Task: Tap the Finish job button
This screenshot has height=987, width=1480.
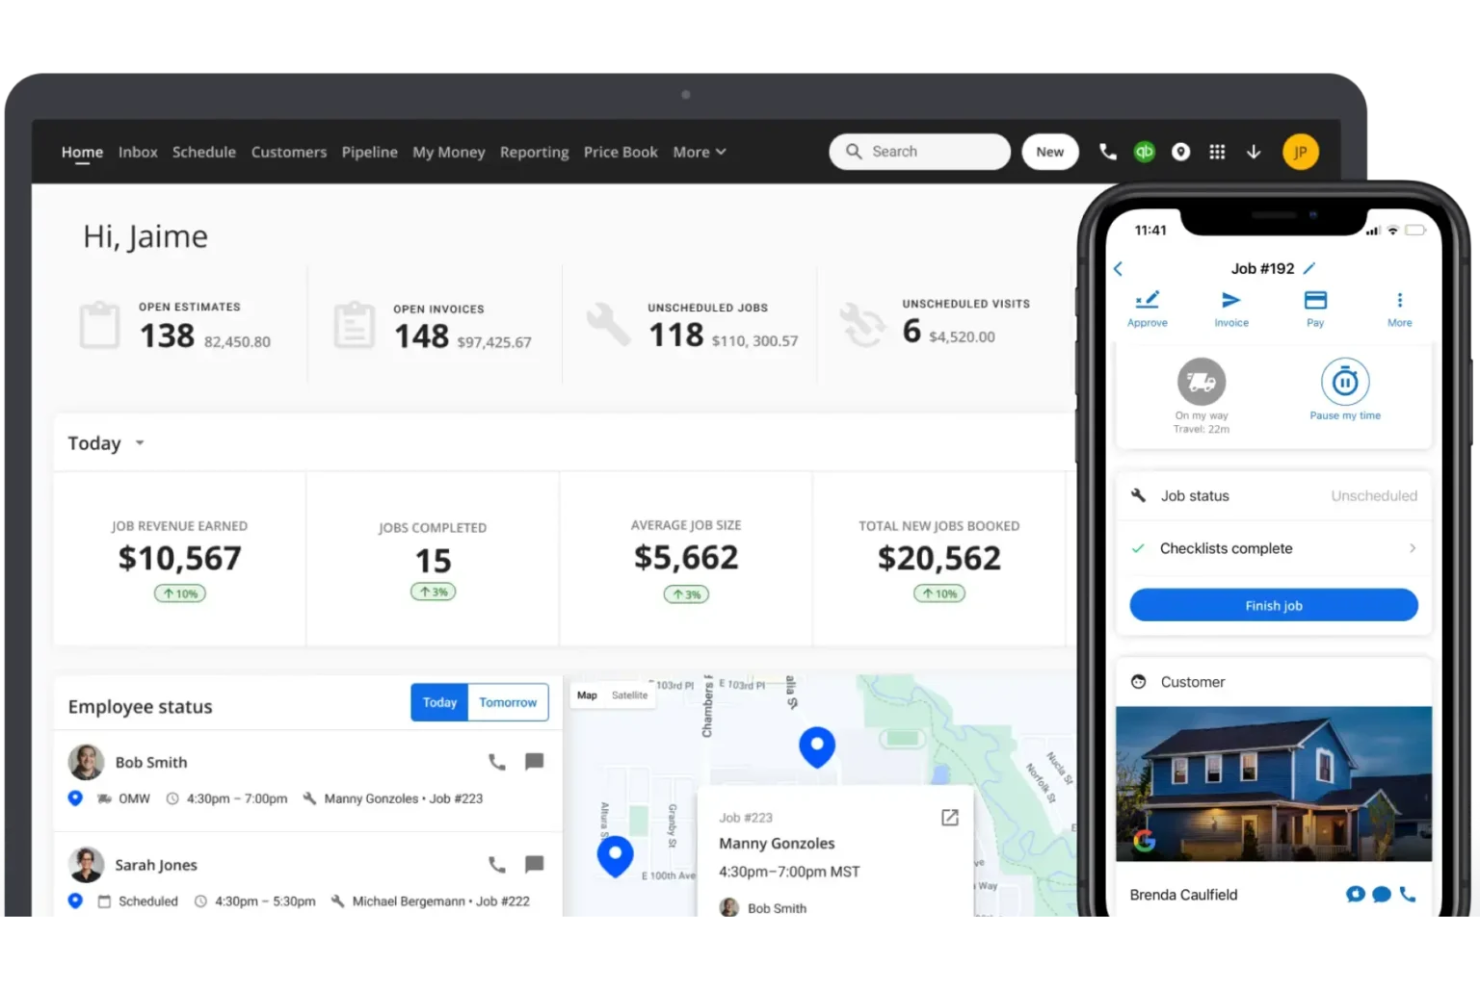Action: (1273, 605)
